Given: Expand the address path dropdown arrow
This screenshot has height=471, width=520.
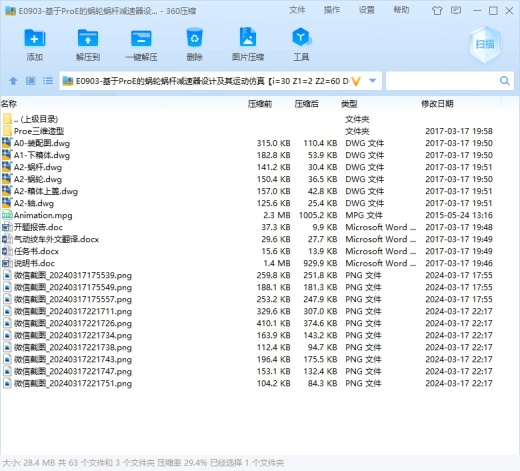Looking at the screenshot, I should pyautogui.click(x=373, y=81).
